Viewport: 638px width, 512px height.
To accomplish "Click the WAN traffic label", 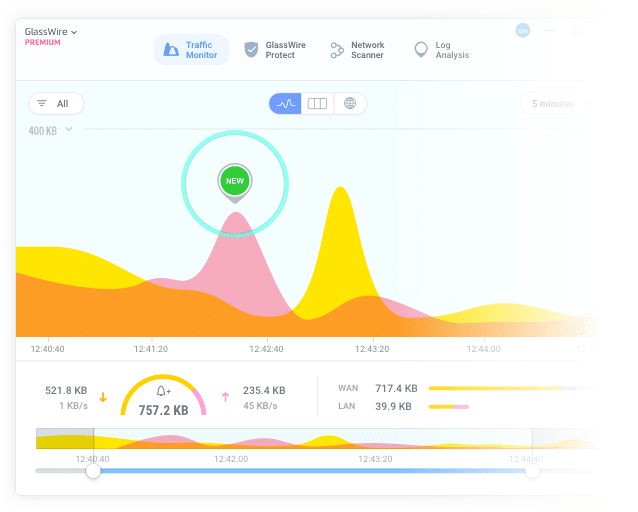I will click(x=348, y=388).
